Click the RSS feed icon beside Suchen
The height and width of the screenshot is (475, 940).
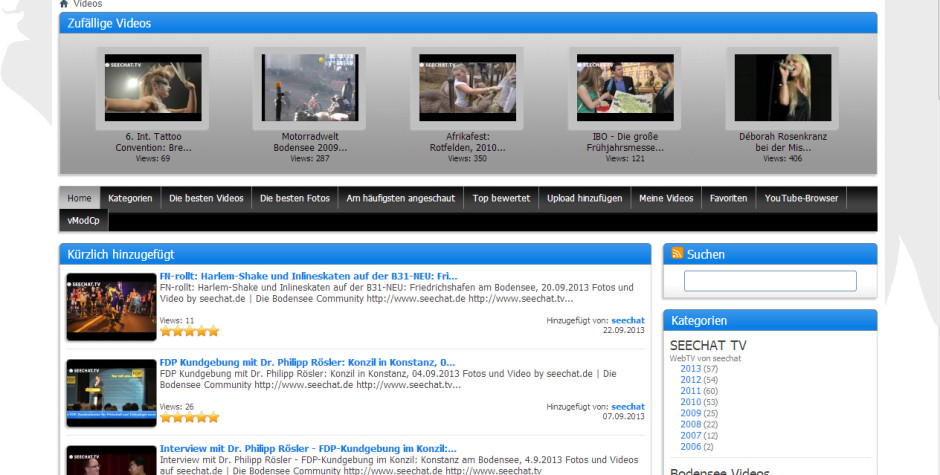pos(677,253)
